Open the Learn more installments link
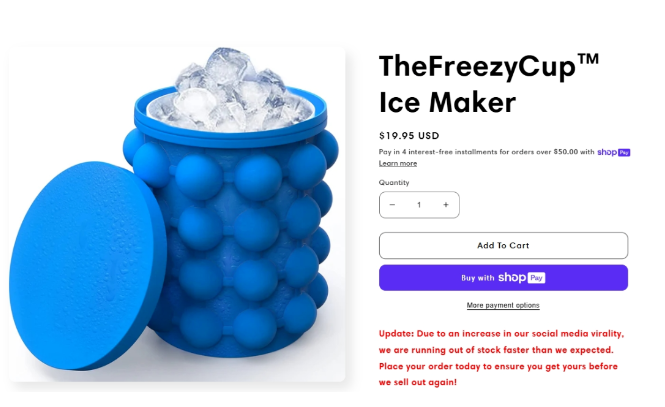Viewport: 665px width, 407px height. (x=398, y=164)
